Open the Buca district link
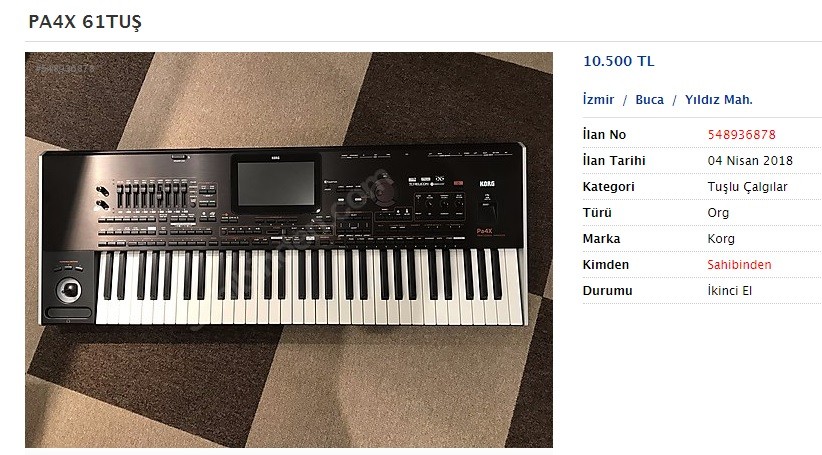The image size is (822, 455). pyautogui.click(x=650, y=100)
